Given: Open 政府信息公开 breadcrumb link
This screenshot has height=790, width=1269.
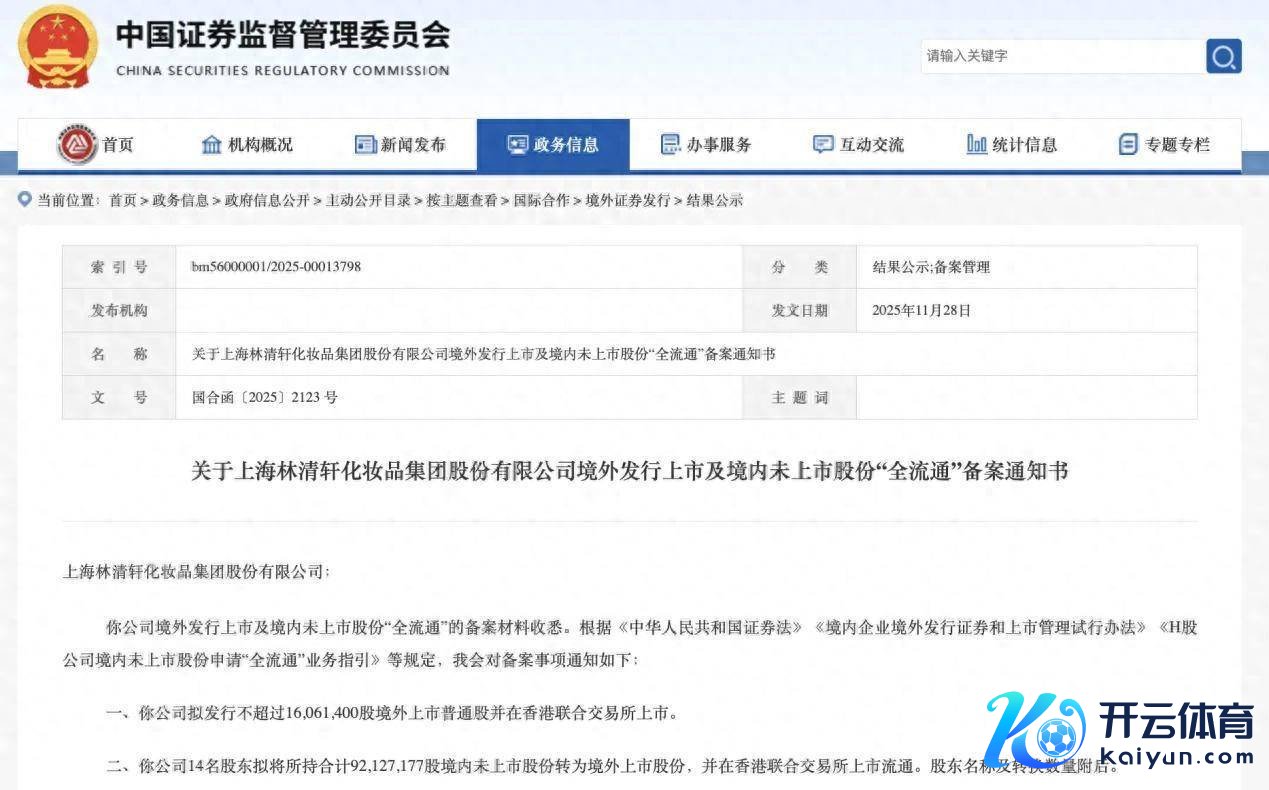Looking at the screenshot, I should 267,200.
